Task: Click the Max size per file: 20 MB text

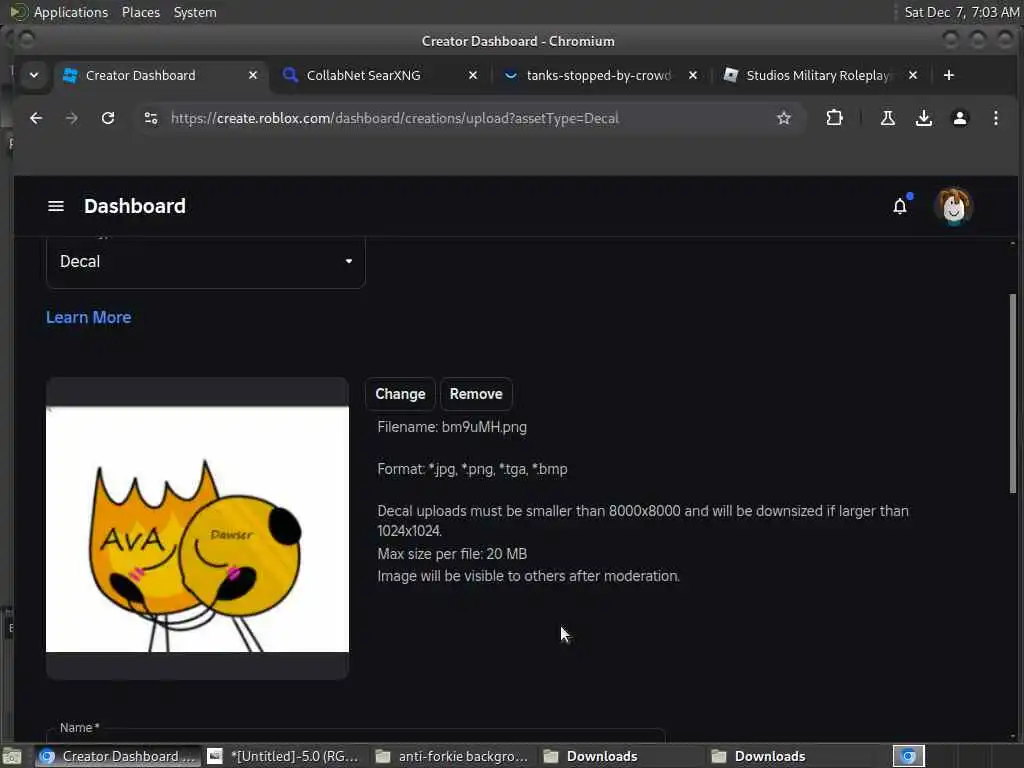Action: click(452, 554)
